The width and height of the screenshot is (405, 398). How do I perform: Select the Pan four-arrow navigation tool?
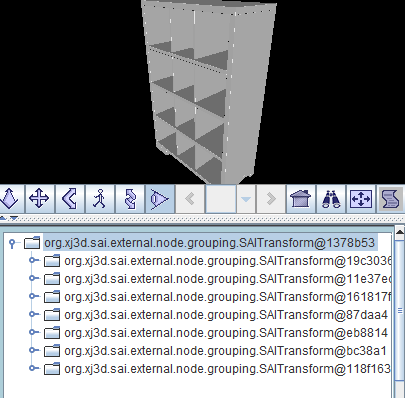pos(39,199)
